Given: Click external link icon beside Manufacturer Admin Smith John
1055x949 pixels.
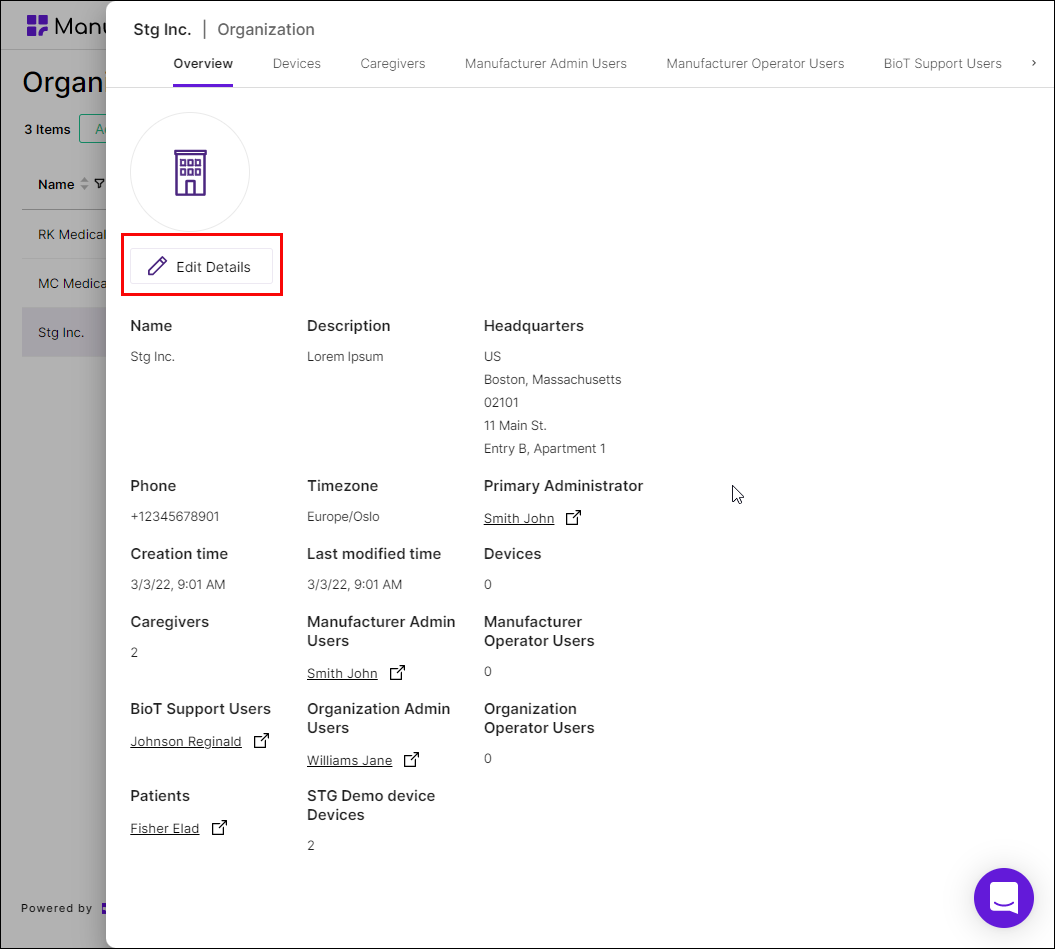Looking at the screenshot, I should 398,672.
